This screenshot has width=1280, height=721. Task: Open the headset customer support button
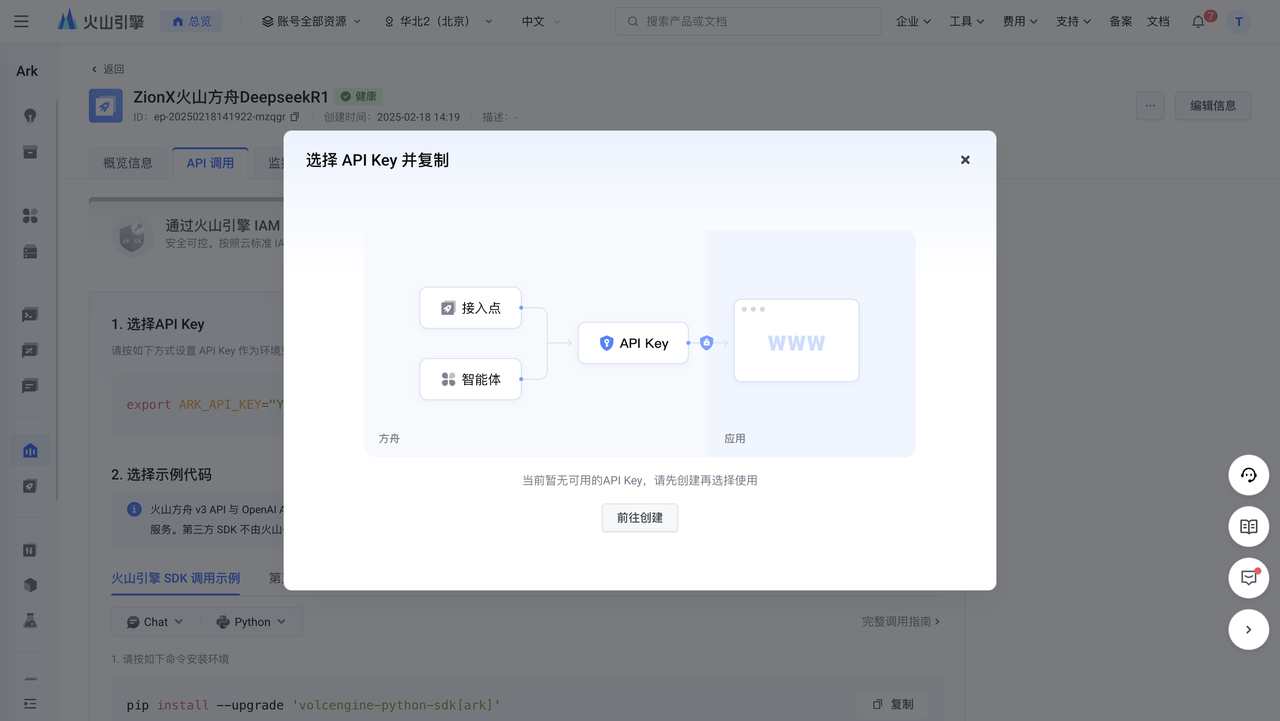[x=1248, y=475]
